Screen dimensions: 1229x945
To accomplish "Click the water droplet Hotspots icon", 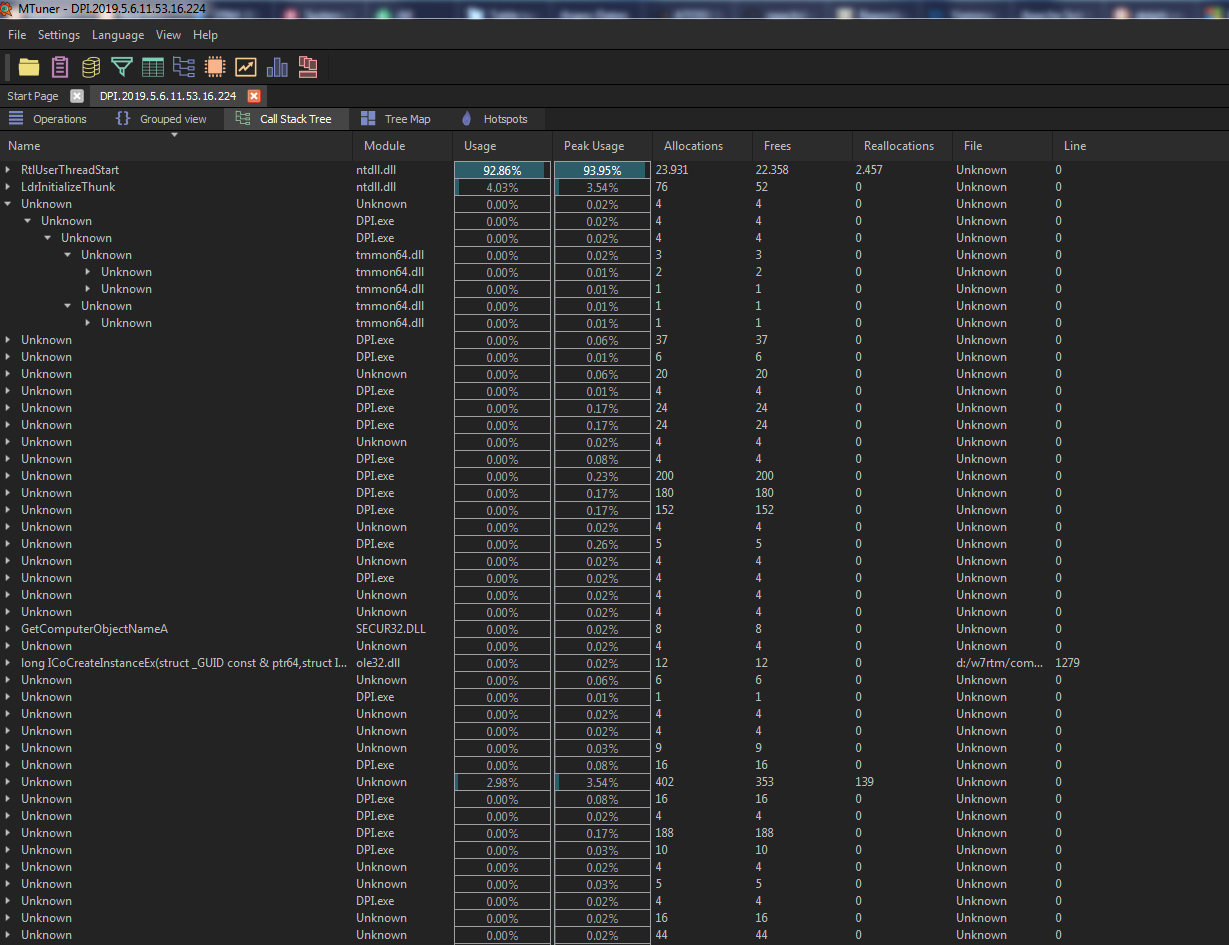I will click(466, 118).
